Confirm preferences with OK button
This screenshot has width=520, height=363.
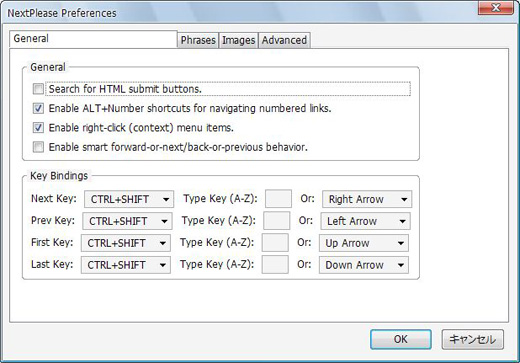click(x=401, y=339)
